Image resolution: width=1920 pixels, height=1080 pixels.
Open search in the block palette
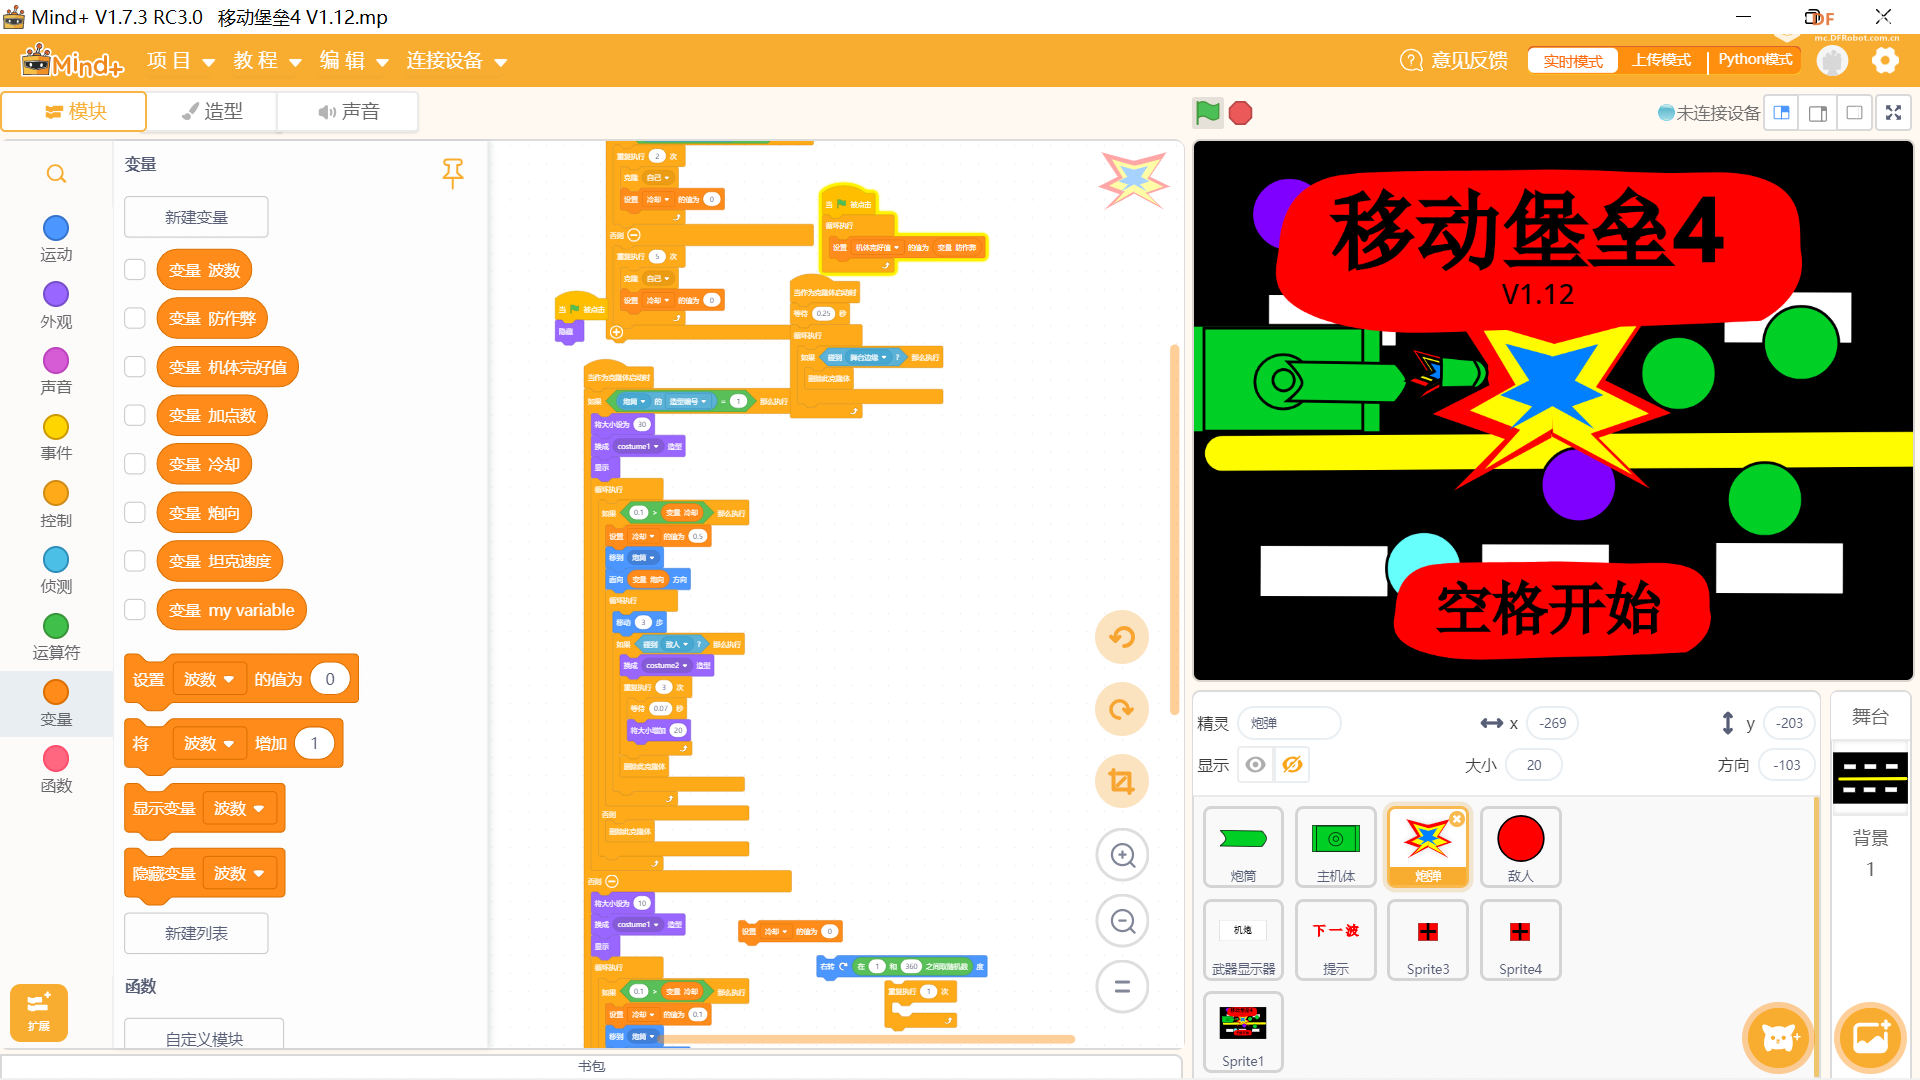pos(56,174)
